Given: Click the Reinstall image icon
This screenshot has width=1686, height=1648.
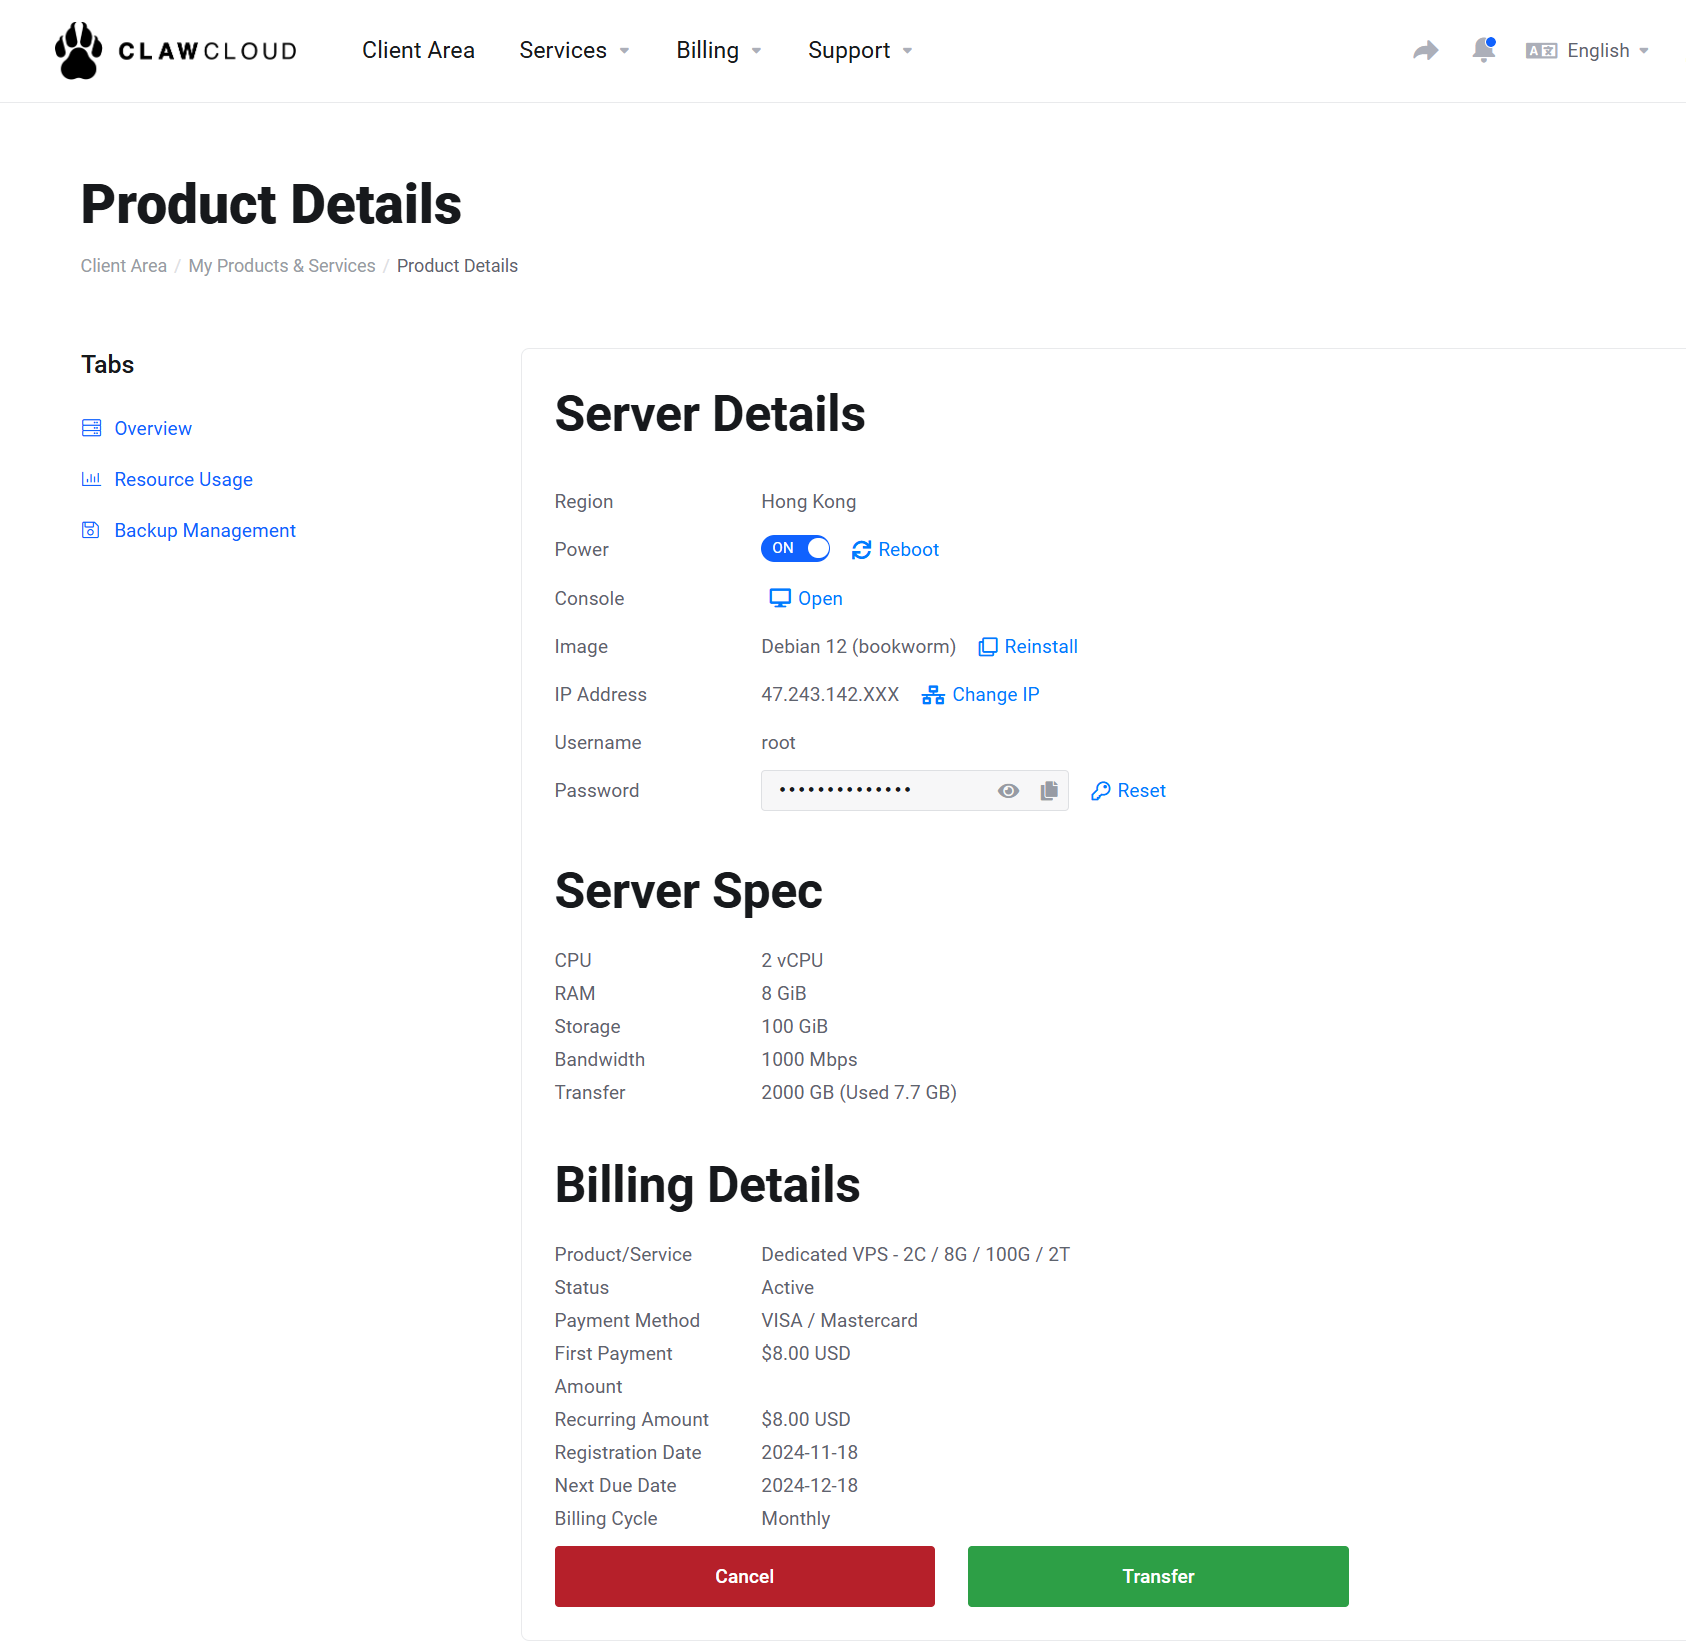Looking at the screenshot, I should [987, 647].
